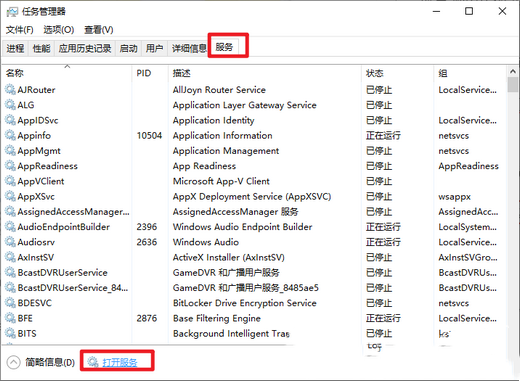Sort by the PID column header

point(150,73)
